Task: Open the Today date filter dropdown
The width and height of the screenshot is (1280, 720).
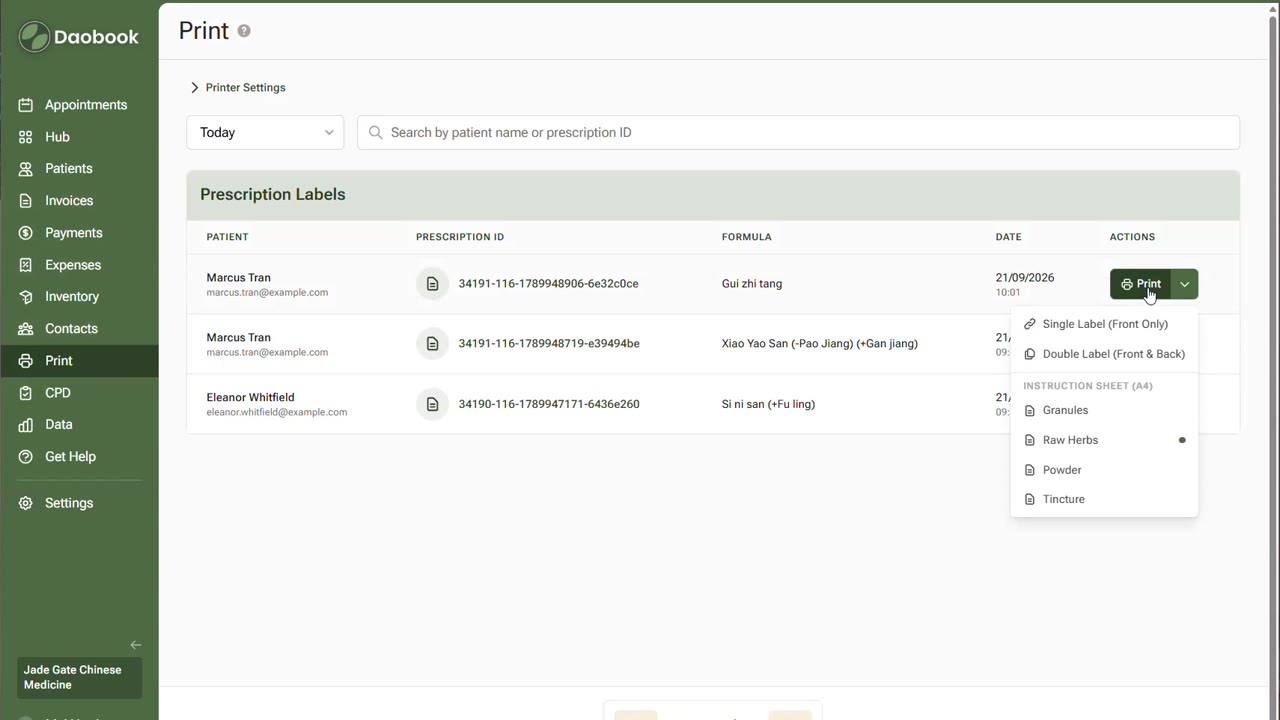Action: click(x=265, y=133)
